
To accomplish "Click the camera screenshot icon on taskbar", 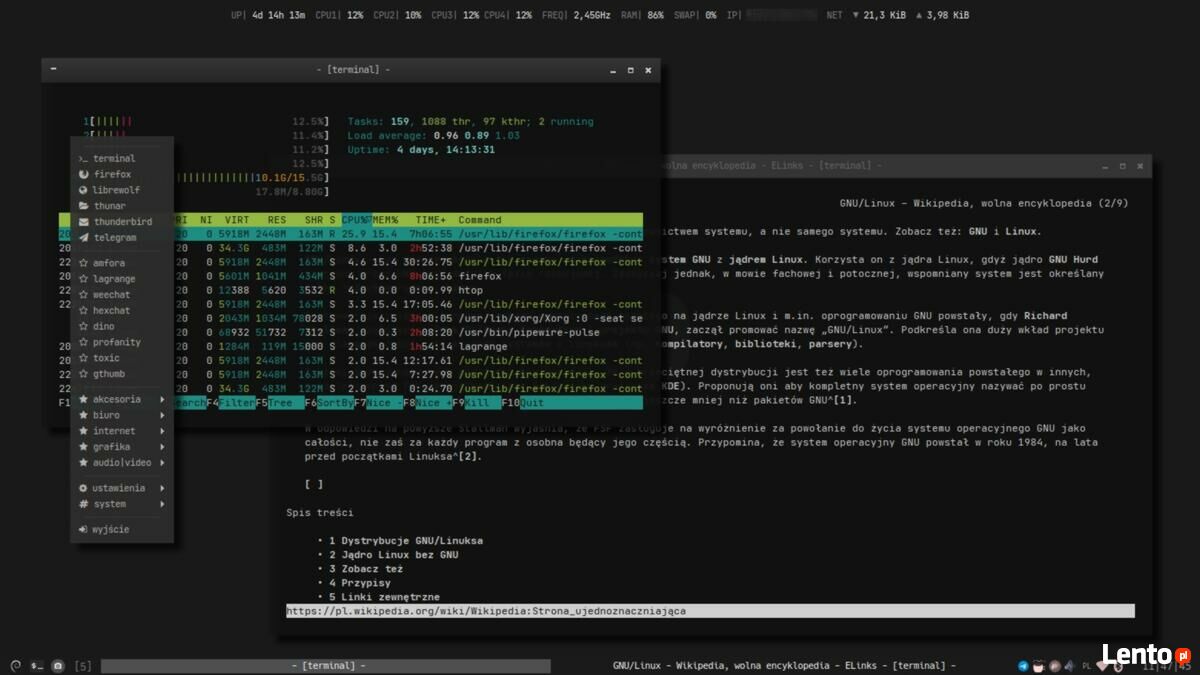I will (58, 665).
